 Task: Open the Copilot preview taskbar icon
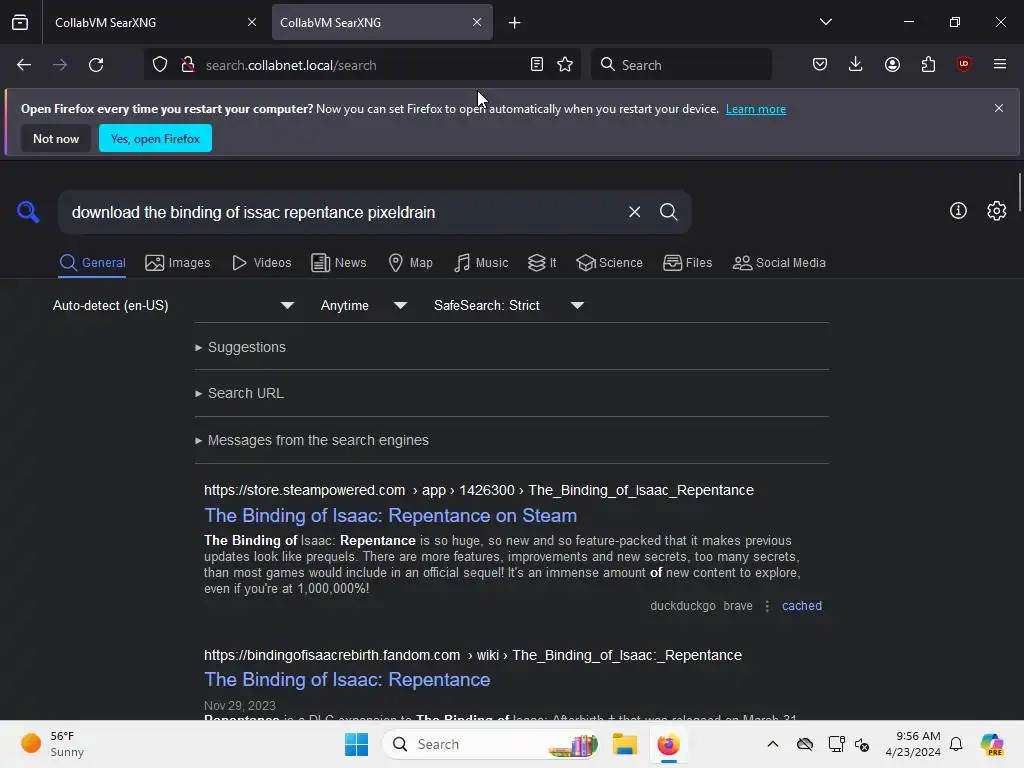pos(992,744)
